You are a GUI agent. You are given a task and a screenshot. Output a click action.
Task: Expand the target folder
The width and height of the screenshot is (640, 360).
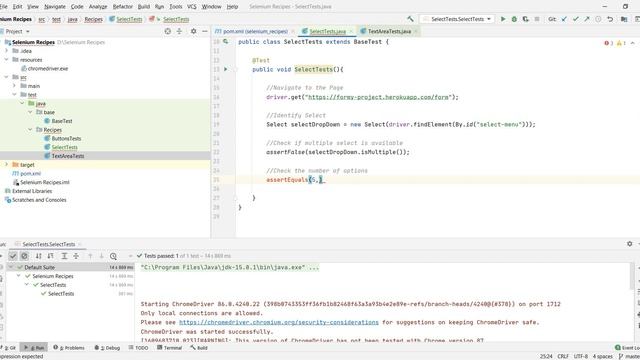pyautogui.click(x=7, y=164)
